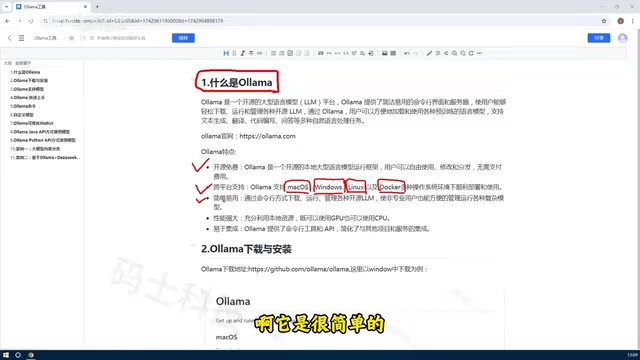Go back using the note's left chevron
Image resolution: width=640 pixels, height=360 pixels.
tap(9, 38)
